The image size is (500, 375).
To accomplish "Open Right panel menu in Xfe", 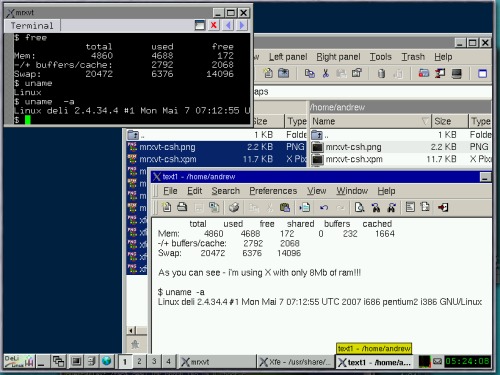I will click(338, 57).
